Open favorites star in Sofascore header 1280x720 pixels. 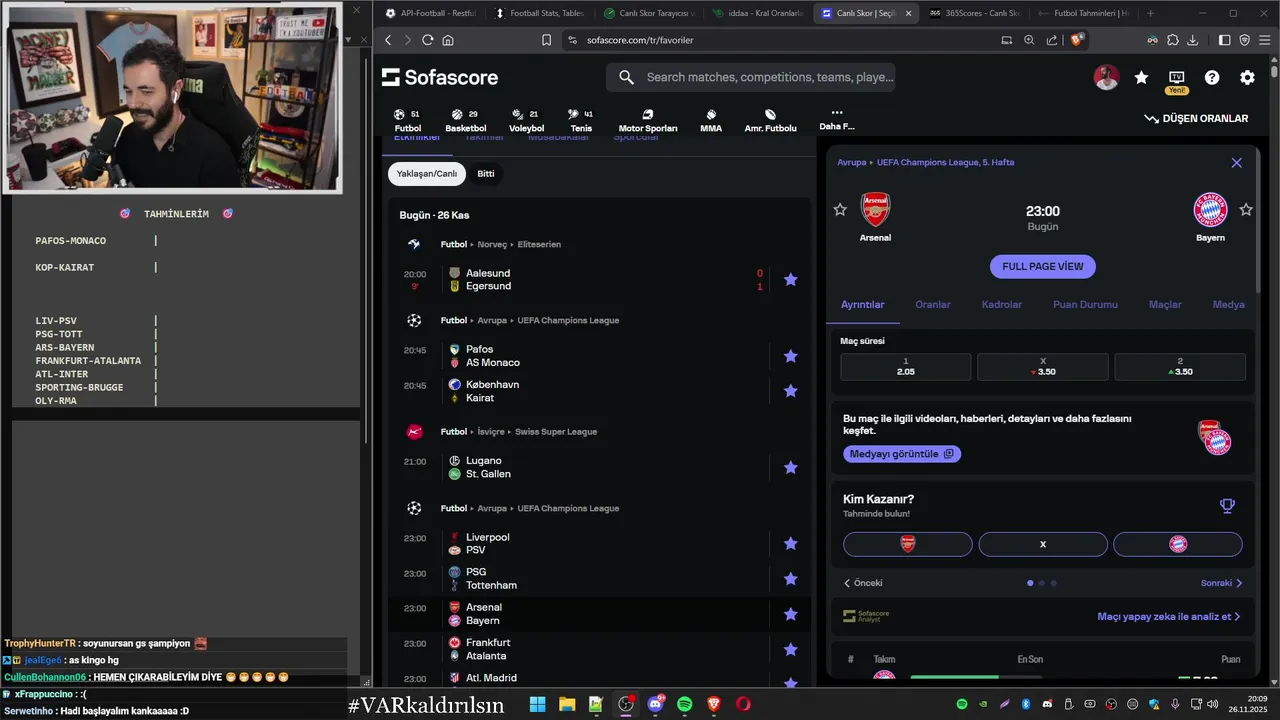tap(1141, 77)
